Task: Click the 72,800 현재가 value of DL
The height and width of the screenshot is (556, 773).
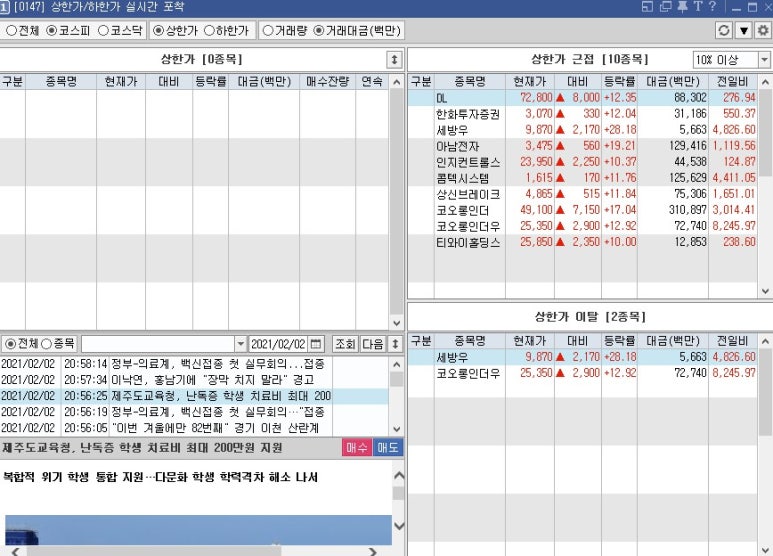Action: (536, 98)
